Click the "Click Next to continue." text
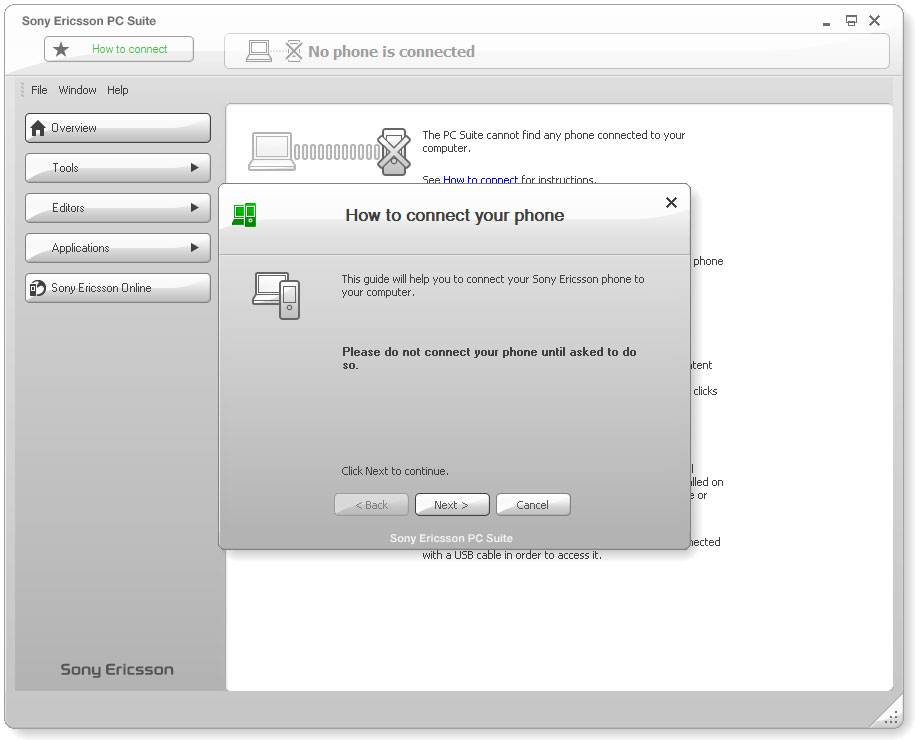Screen dimensions: 915x740 pos(395,471)
